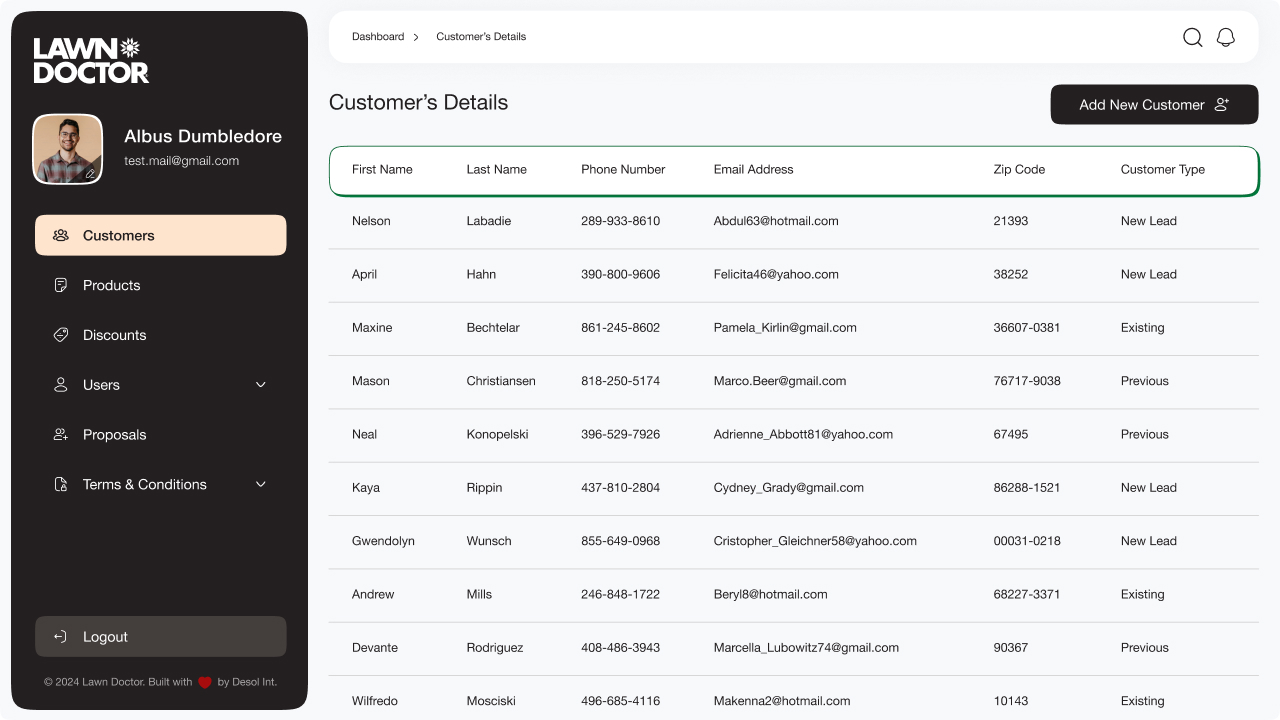Click email Adrienne_Abbott81@yahoo.com

point(803,434)
